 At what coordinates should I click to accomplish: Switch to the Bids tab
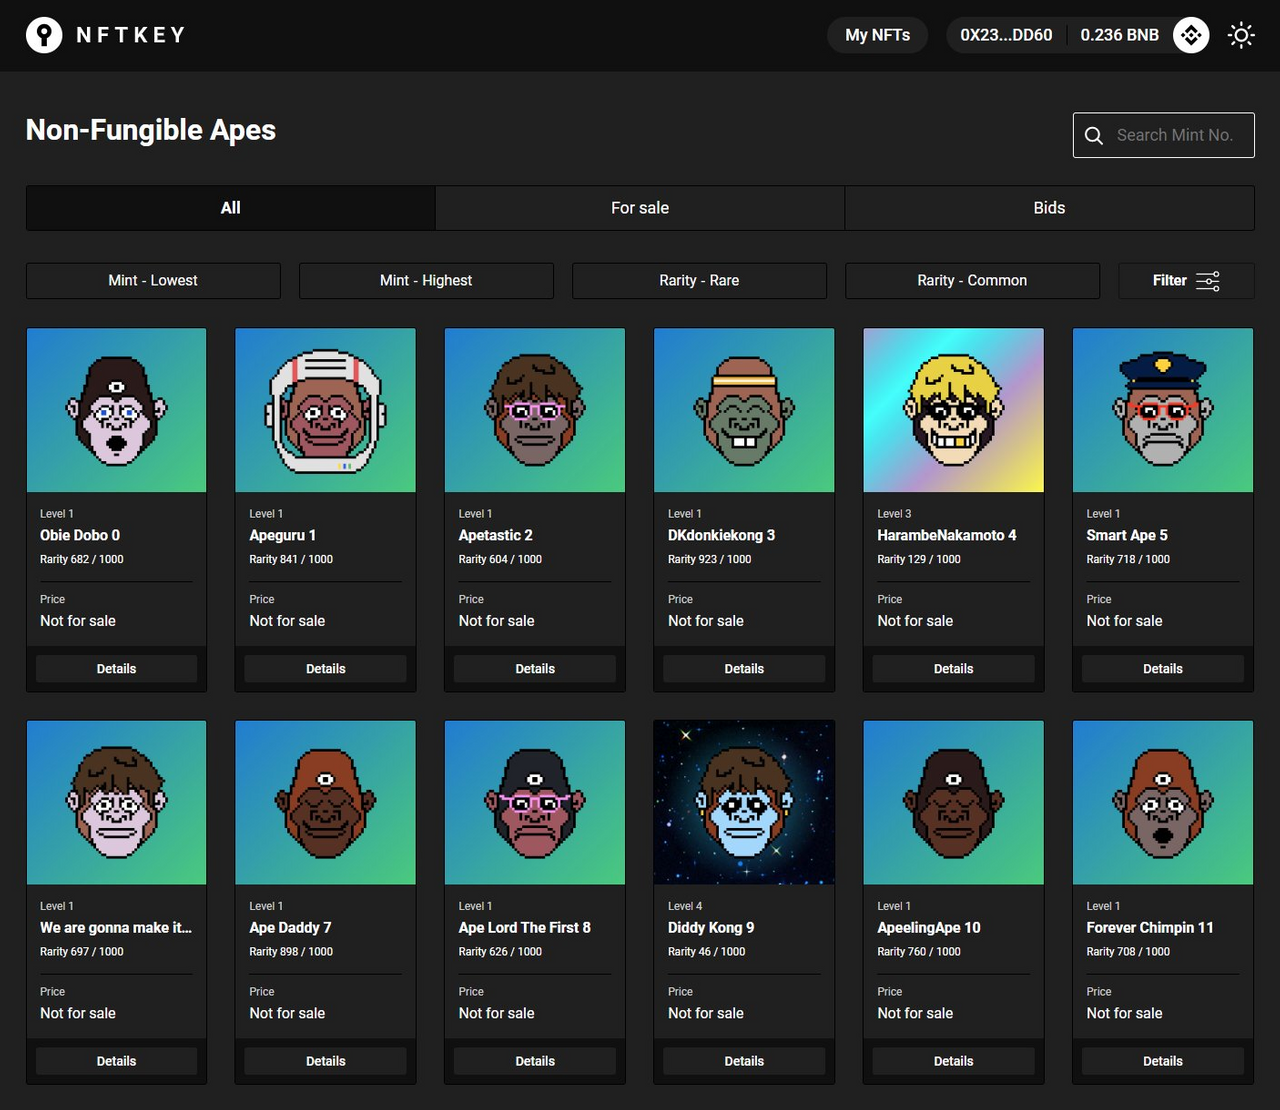tap(1049, 208)
